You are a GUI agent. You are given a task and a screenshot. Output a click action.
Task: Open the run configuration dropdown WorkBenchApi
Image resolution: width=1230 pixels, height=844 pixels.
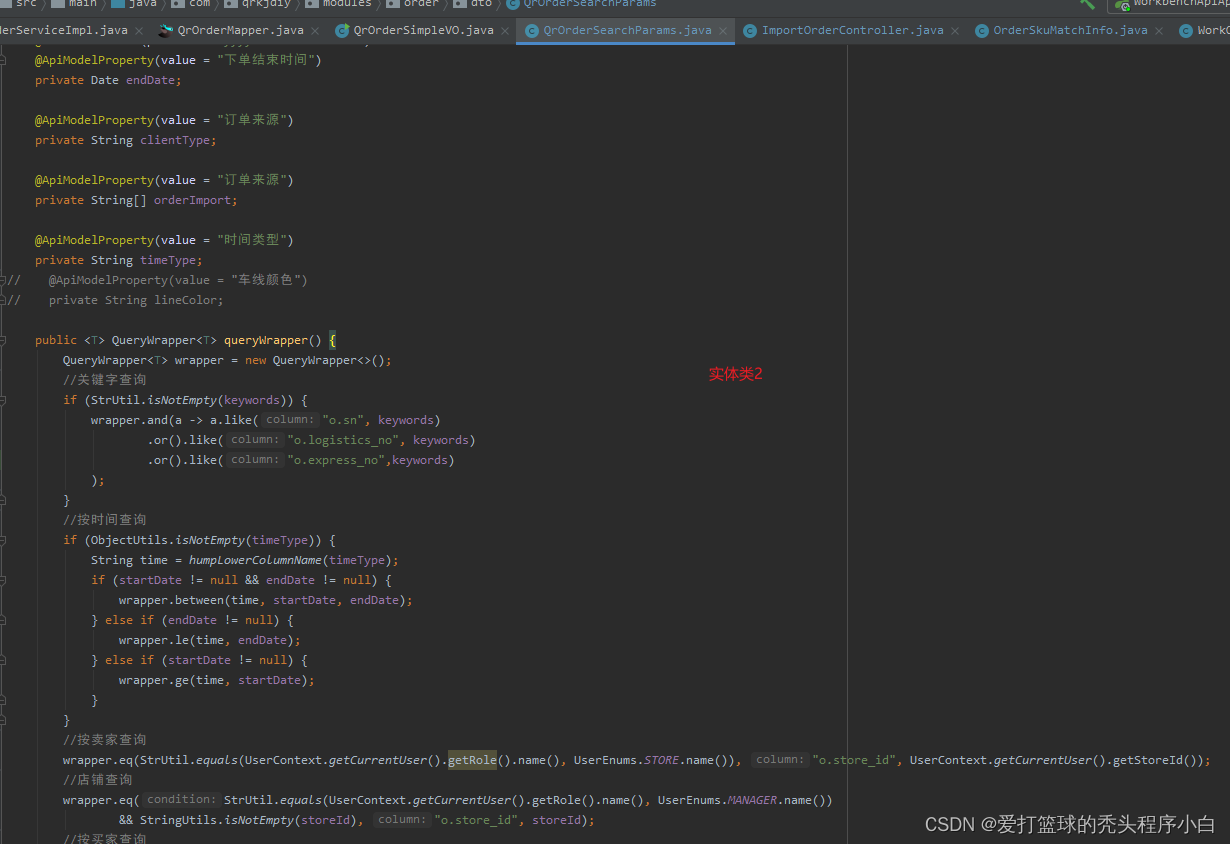click(x=1169, y=4)
